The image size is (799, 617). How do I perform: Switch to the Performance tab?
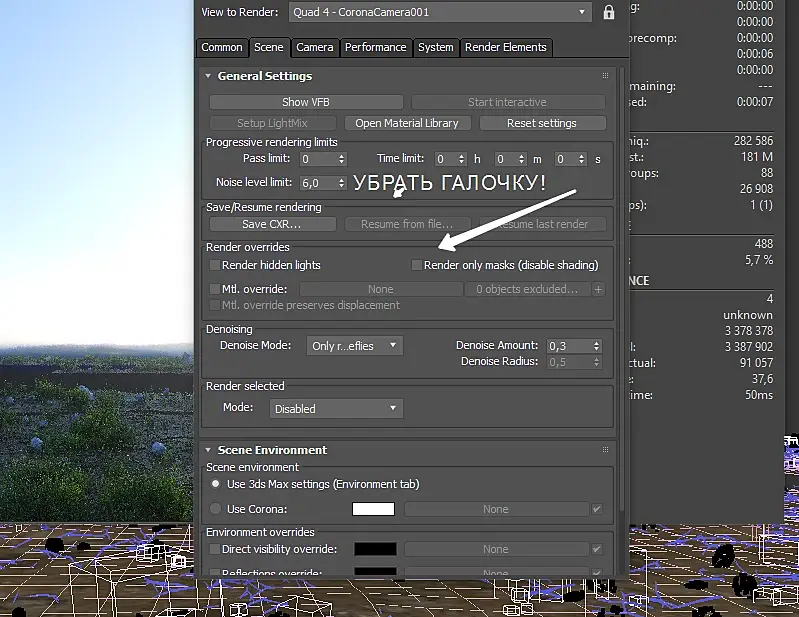click(x=376, y=47)
